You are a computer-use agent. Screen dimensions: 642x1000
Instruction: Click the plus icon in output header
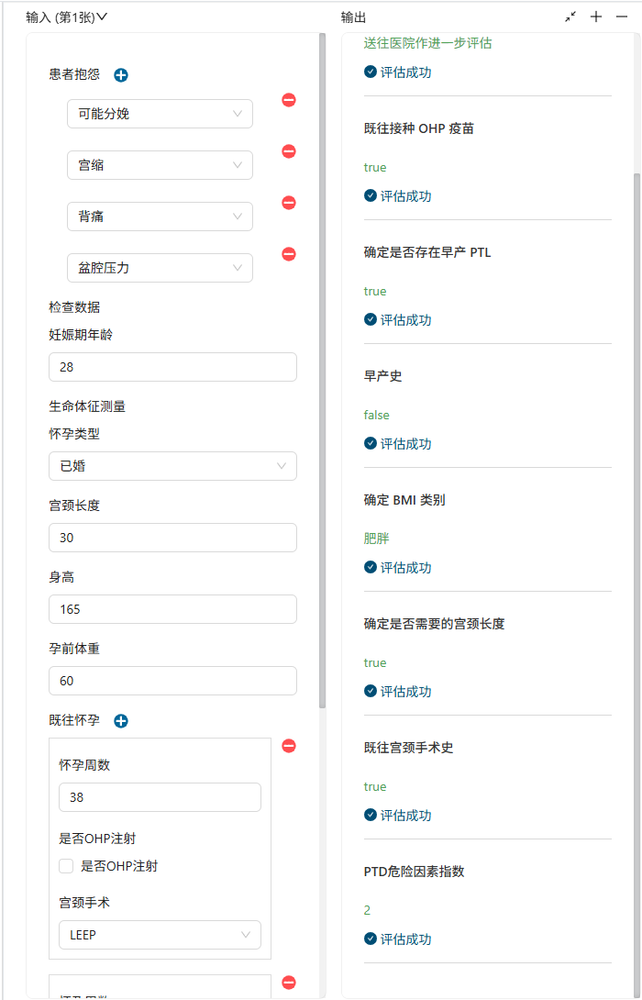(x=596, y=17)
